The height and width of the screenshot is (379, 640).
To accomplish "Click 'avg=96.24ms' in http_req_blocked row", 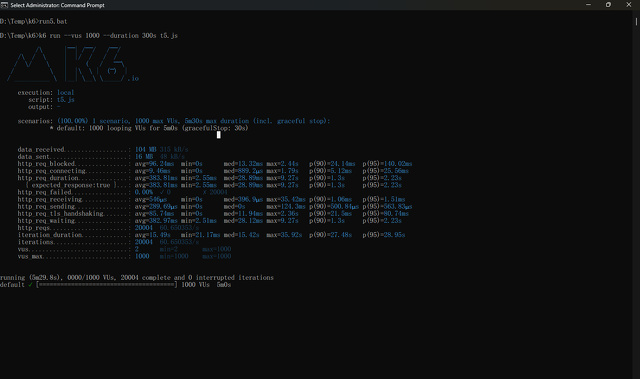I will click(x=154, y=164).
